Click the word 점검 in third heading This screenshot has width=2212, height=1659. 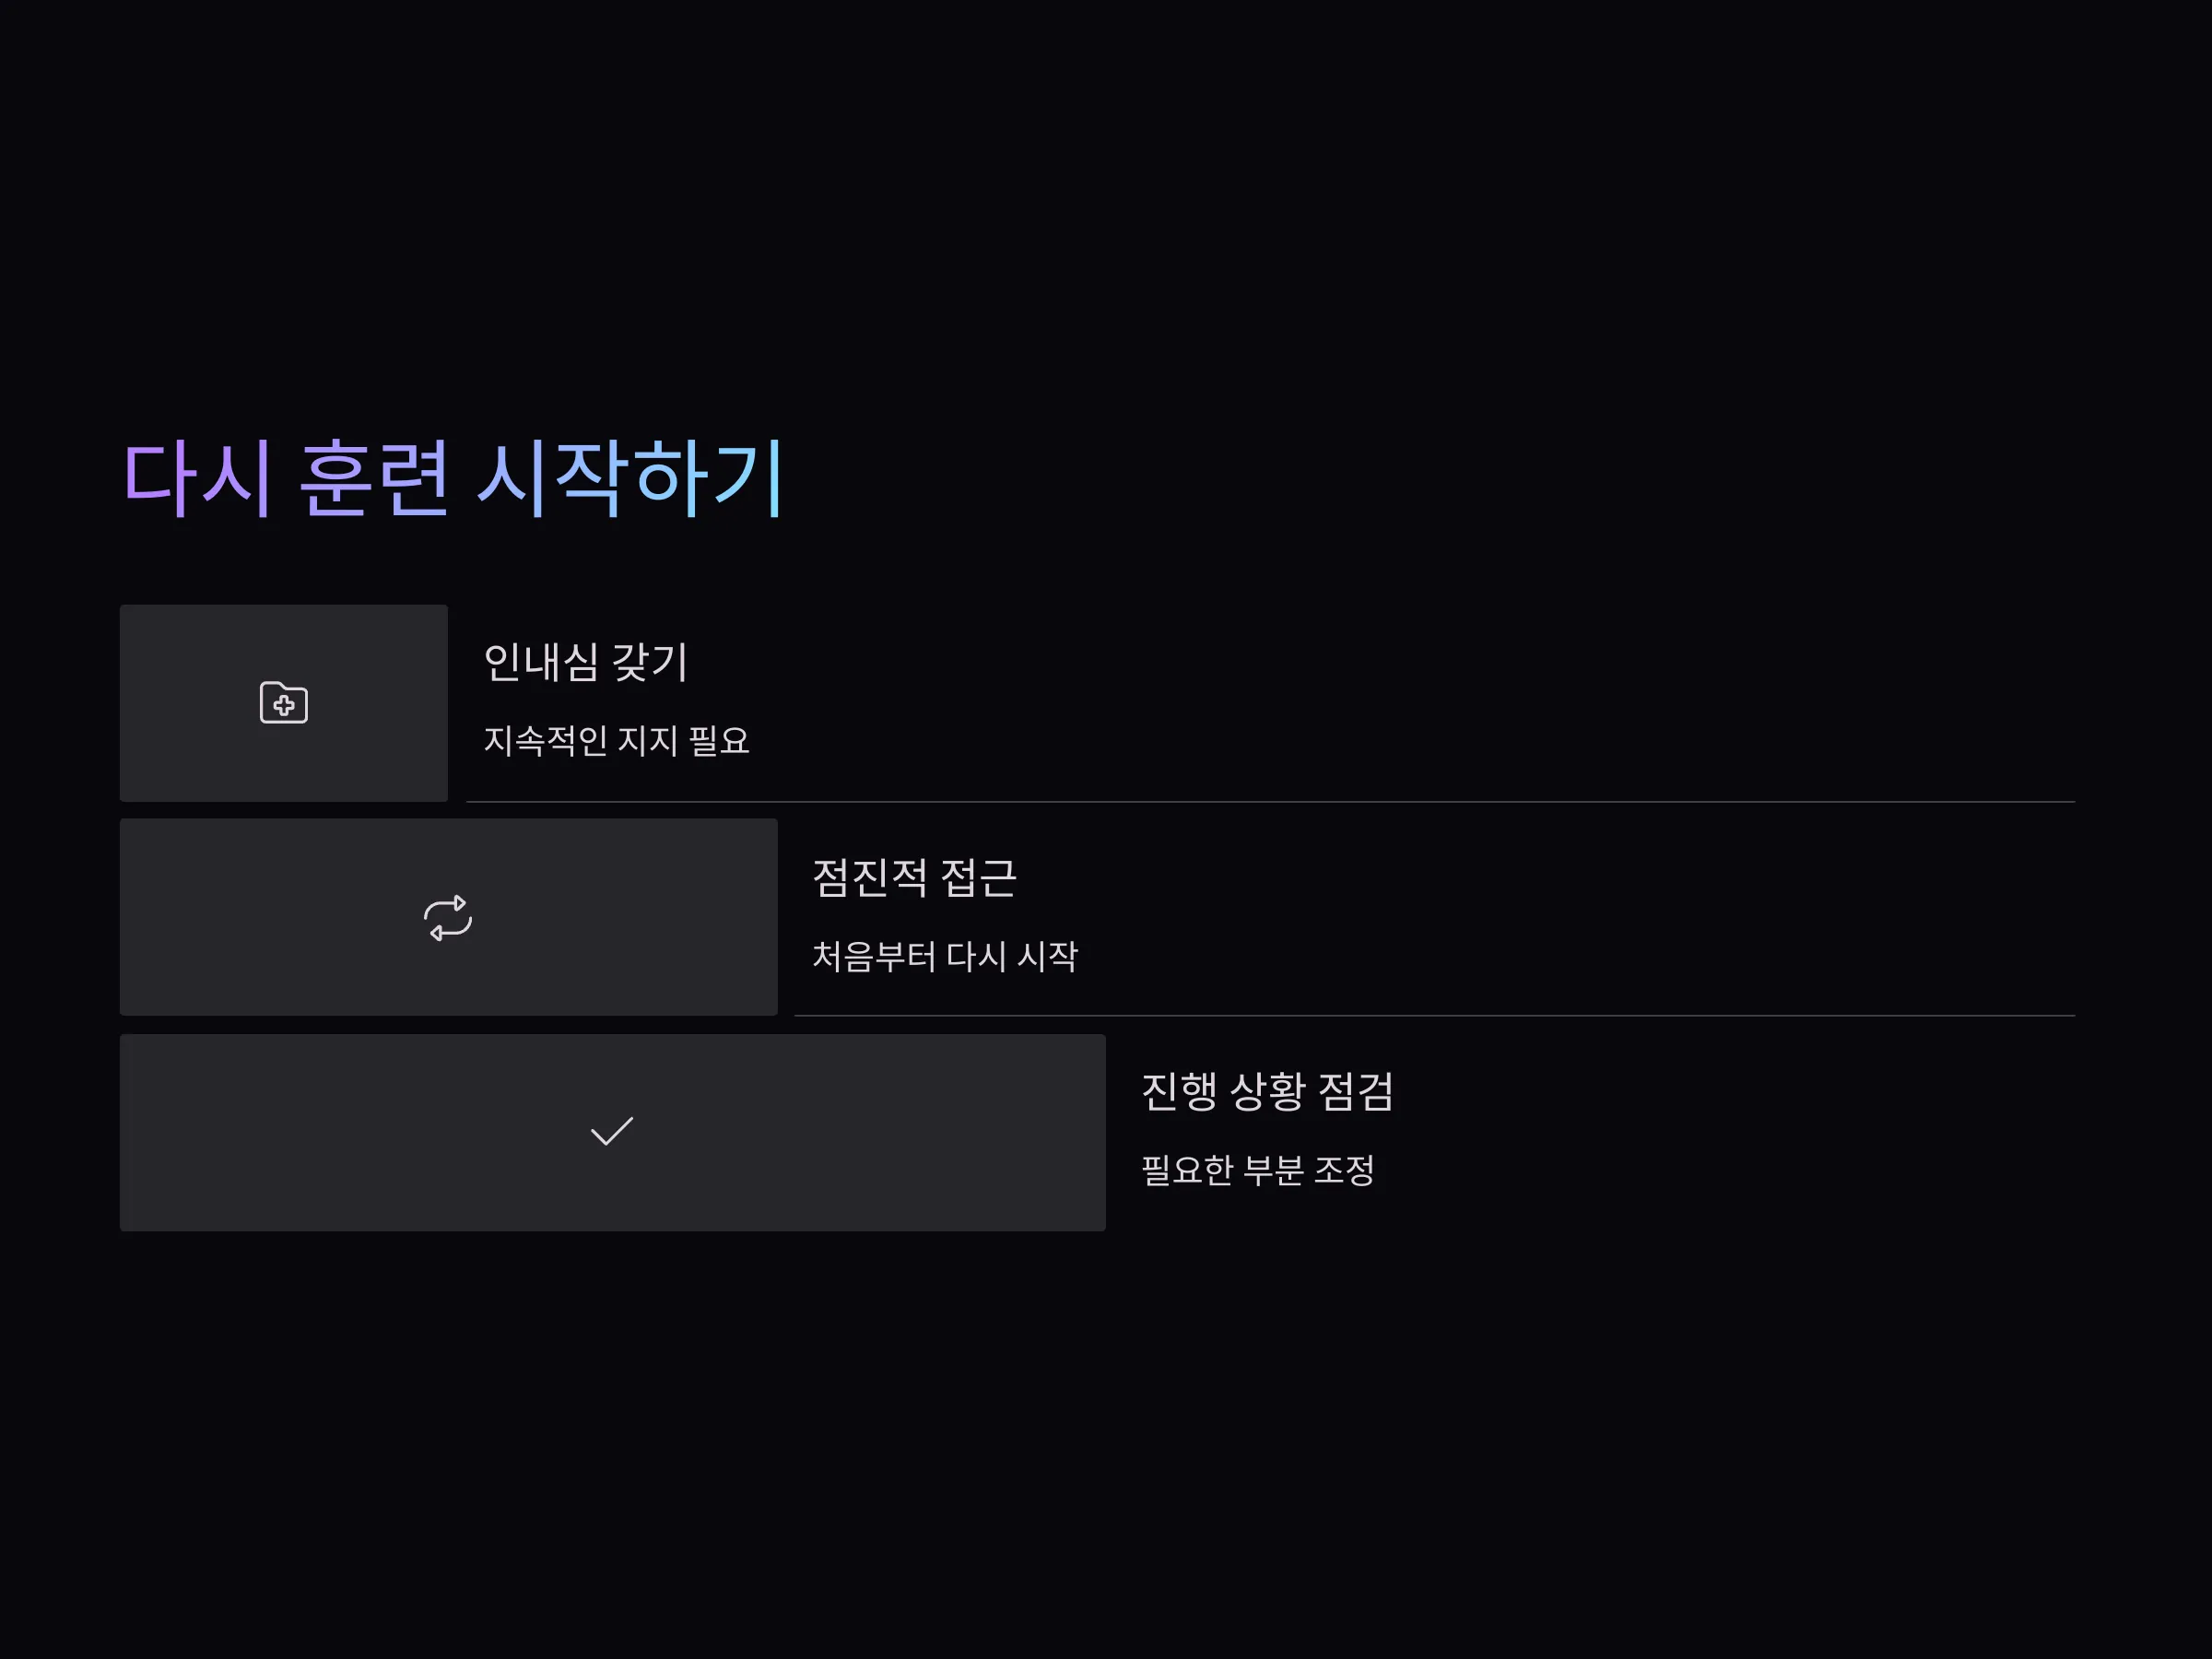(1356, 1091)
